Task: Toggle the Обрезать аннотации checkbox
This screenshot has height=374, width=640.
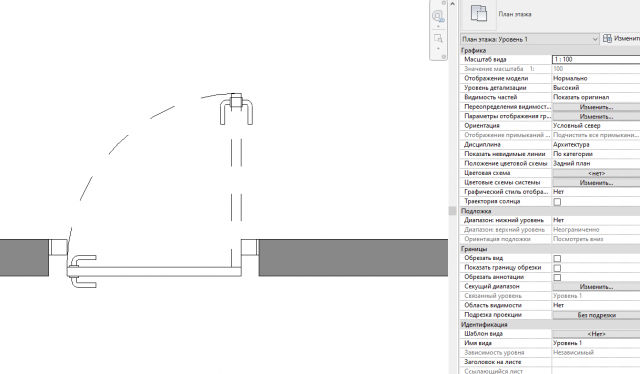Action: (557, 277)
